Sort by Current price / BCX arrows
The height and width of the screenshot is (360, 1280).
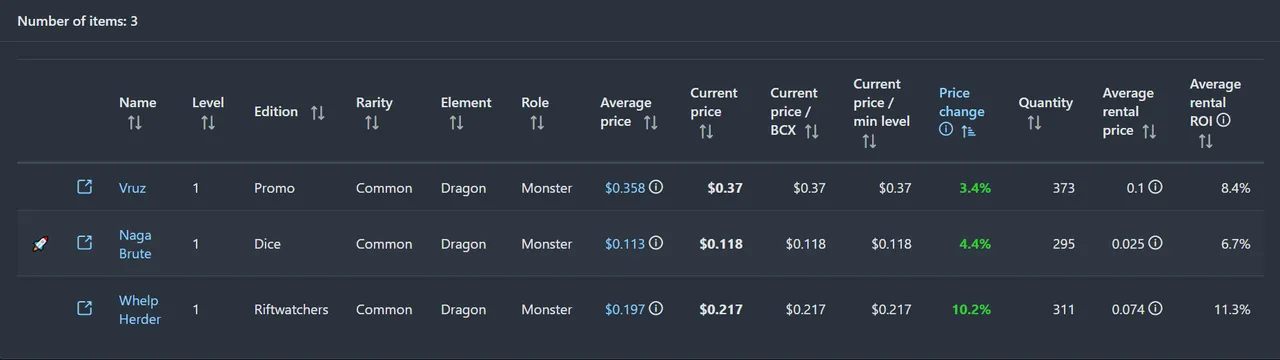point(812,131)
